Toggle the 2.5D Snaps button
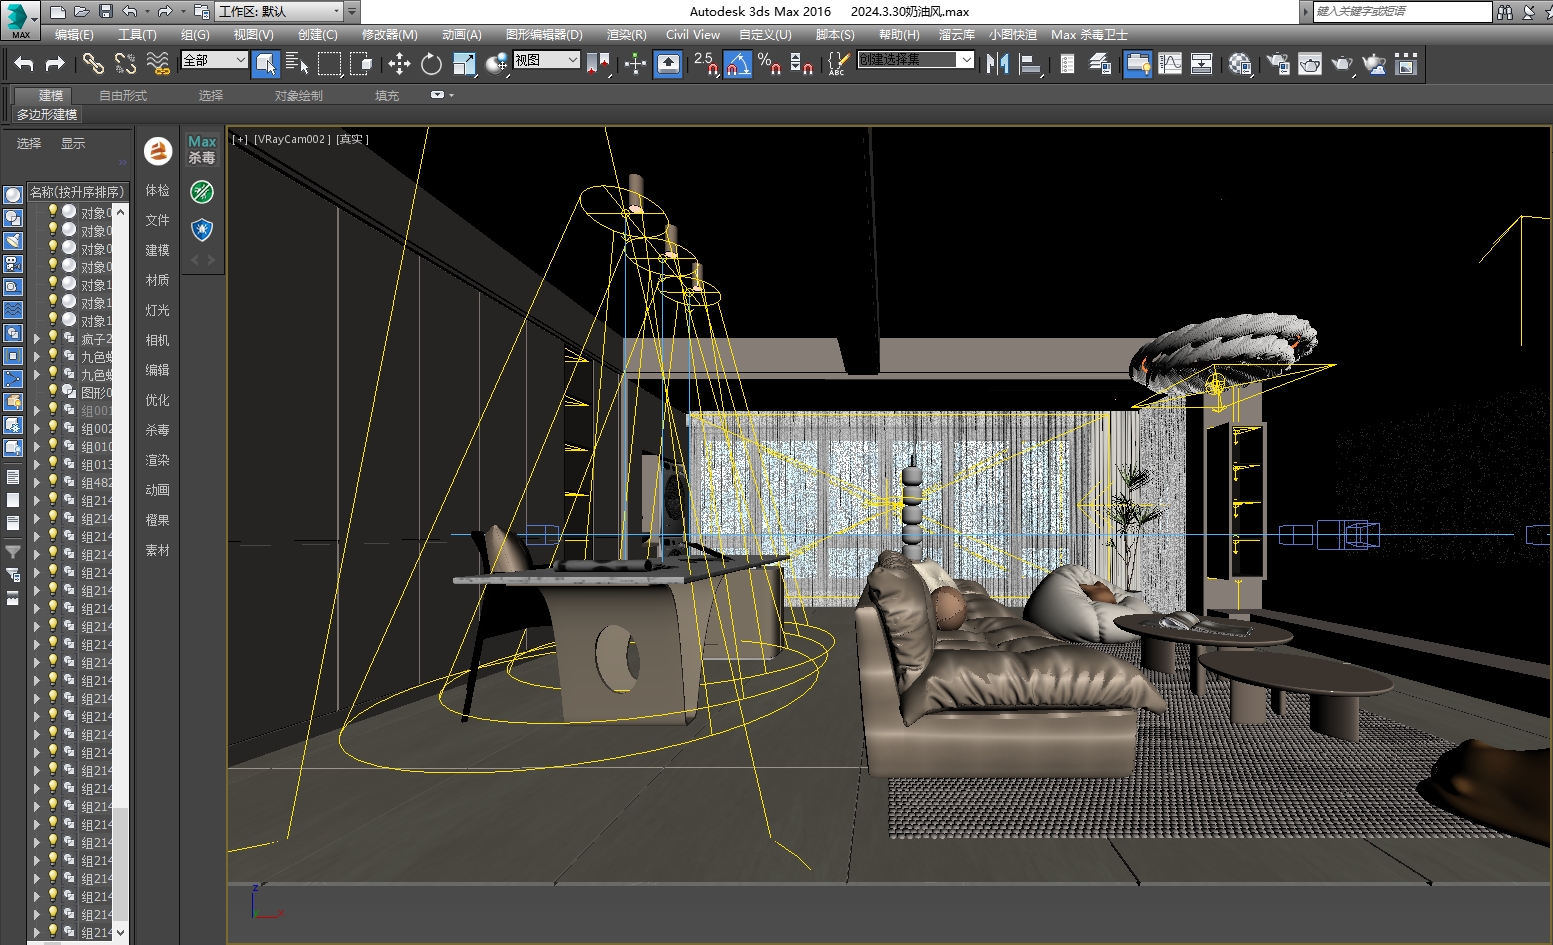 click(706, 64)
